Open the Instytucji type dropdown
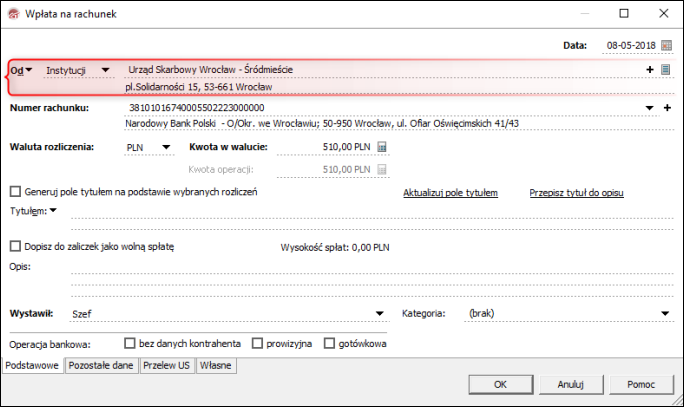The image size is (684, 407). 105,70
